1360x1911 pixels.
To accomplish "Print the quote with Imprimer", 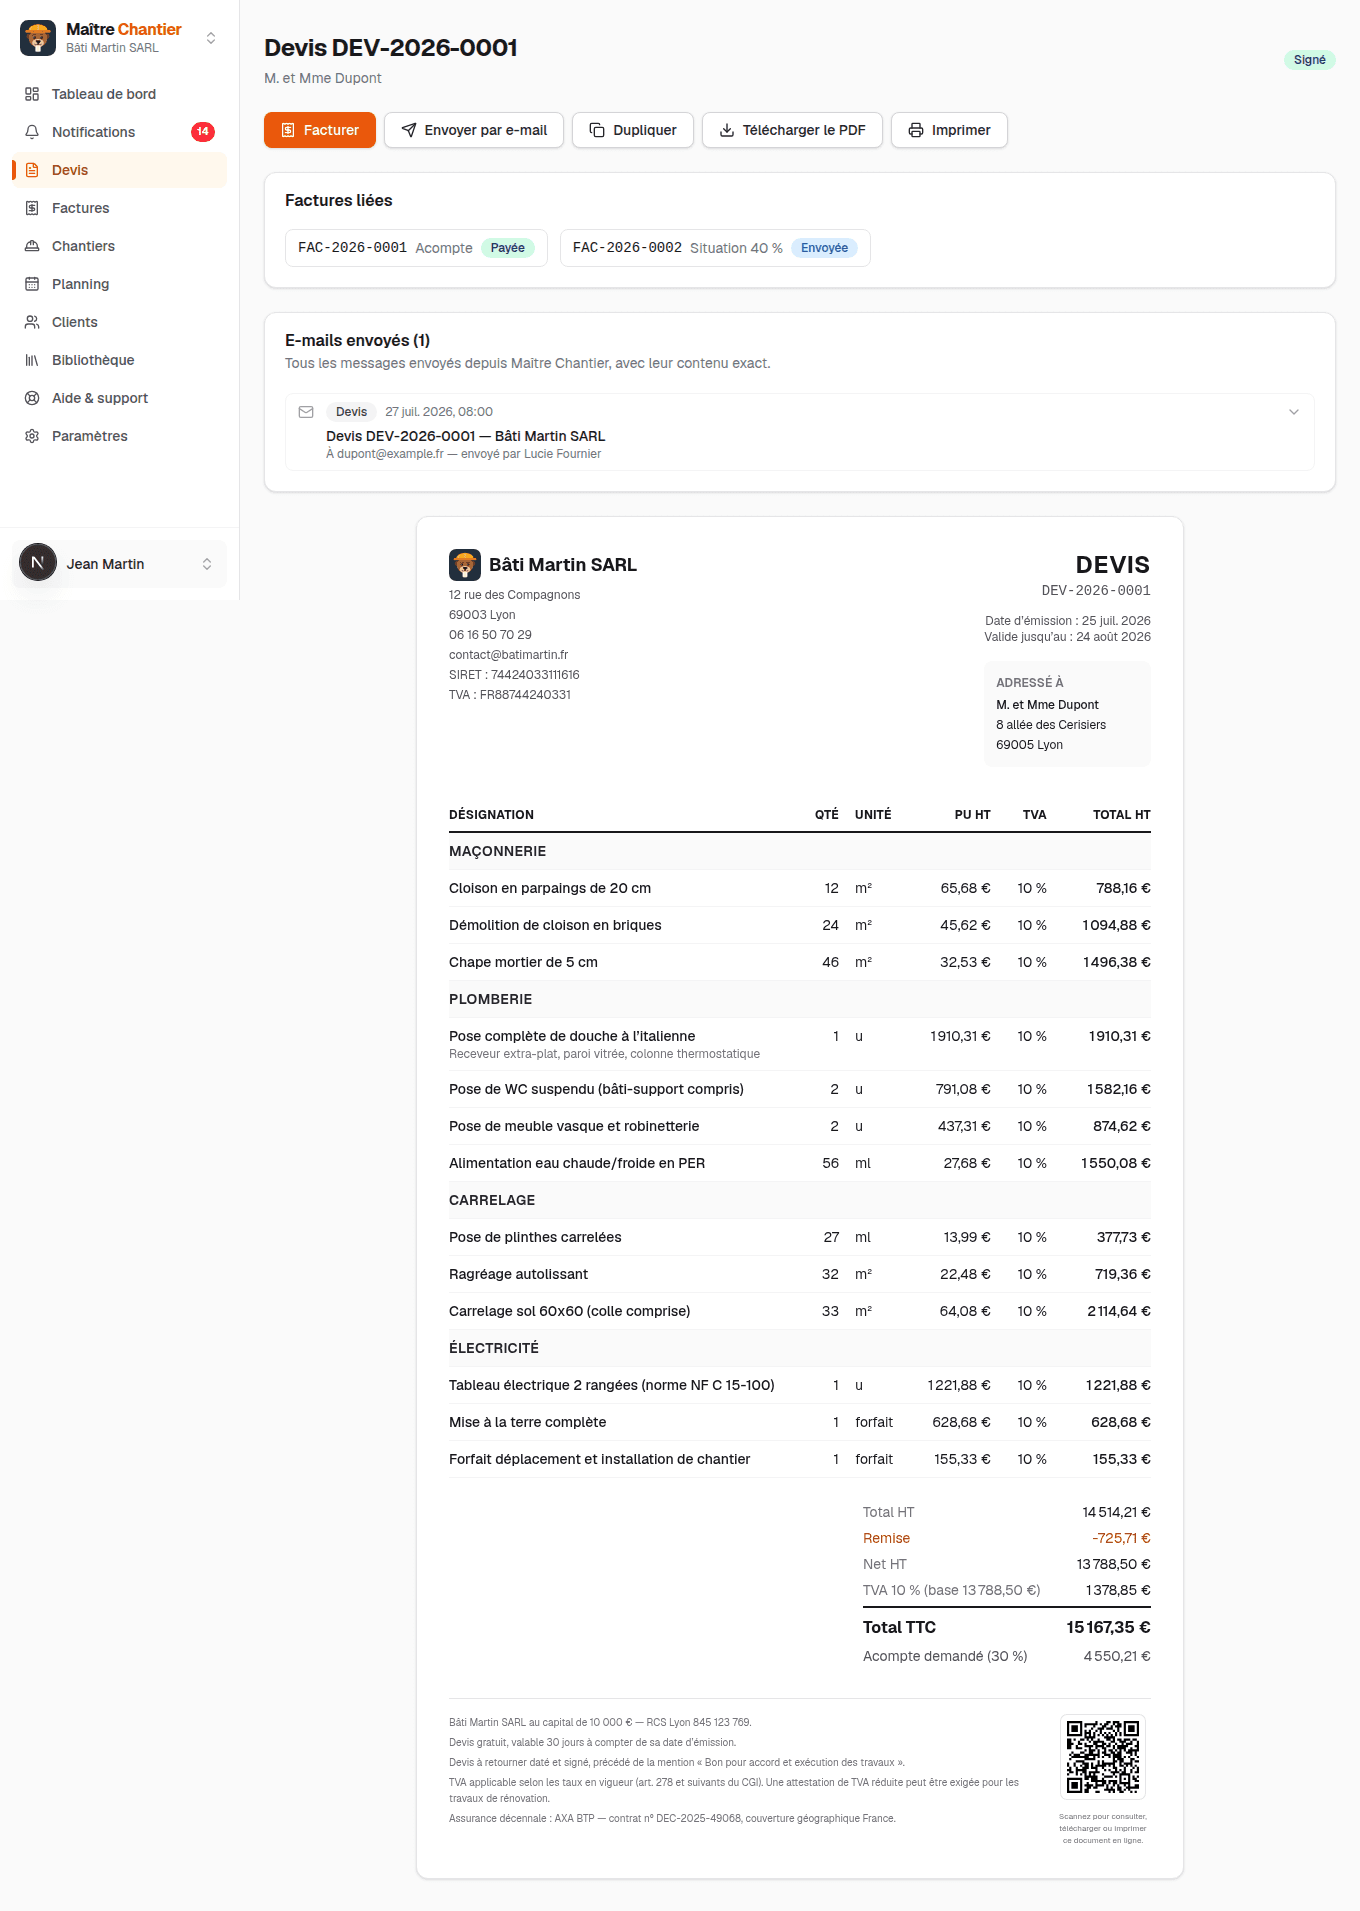I will pyautogui.click(x=949, y=130).
